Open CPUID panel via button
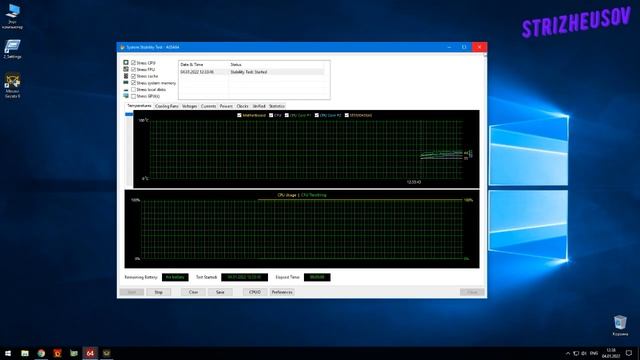The height and width of the screenshot is (360, 640). point(255,292)
